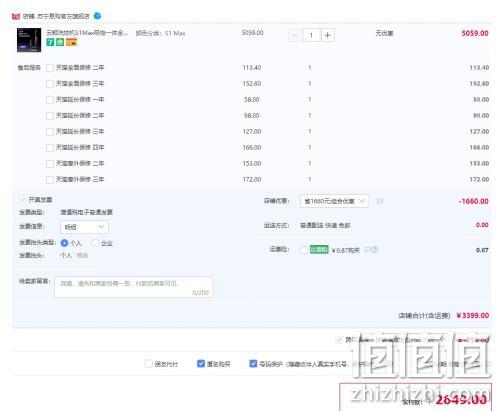Open the S1 Max product title link

(87, 33)
